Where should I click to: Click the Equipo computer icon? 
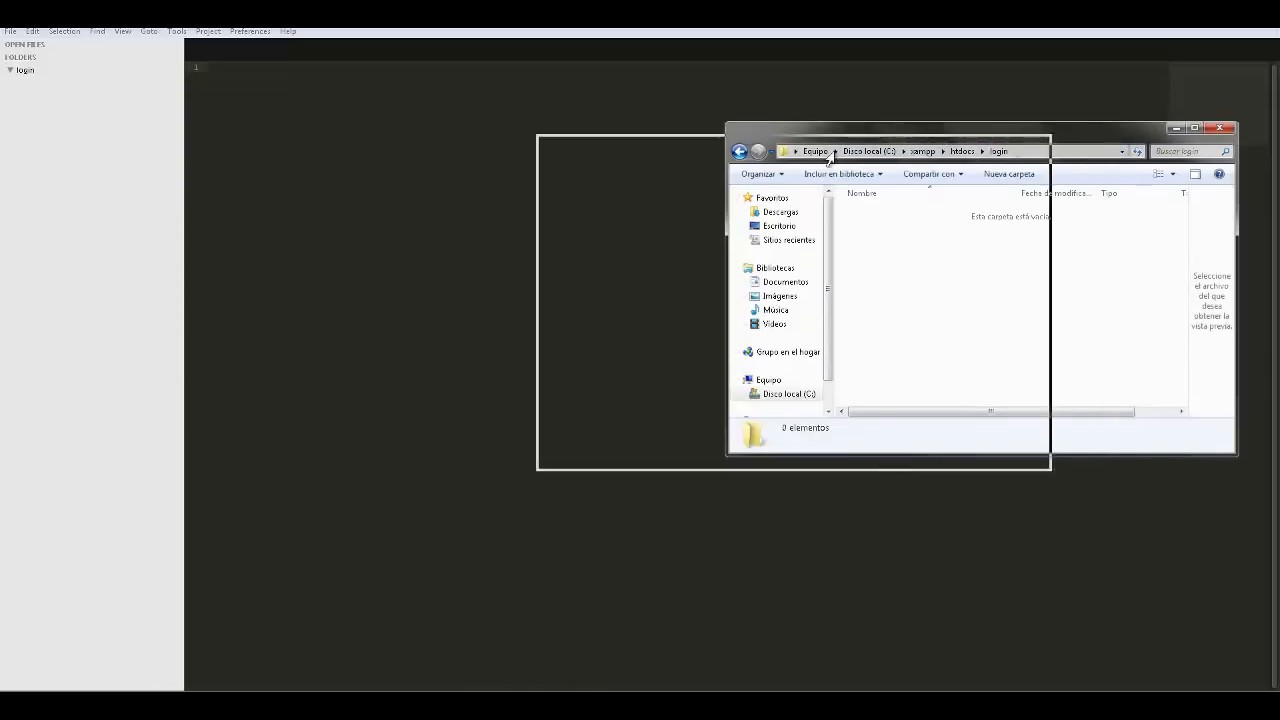[748, 380]
